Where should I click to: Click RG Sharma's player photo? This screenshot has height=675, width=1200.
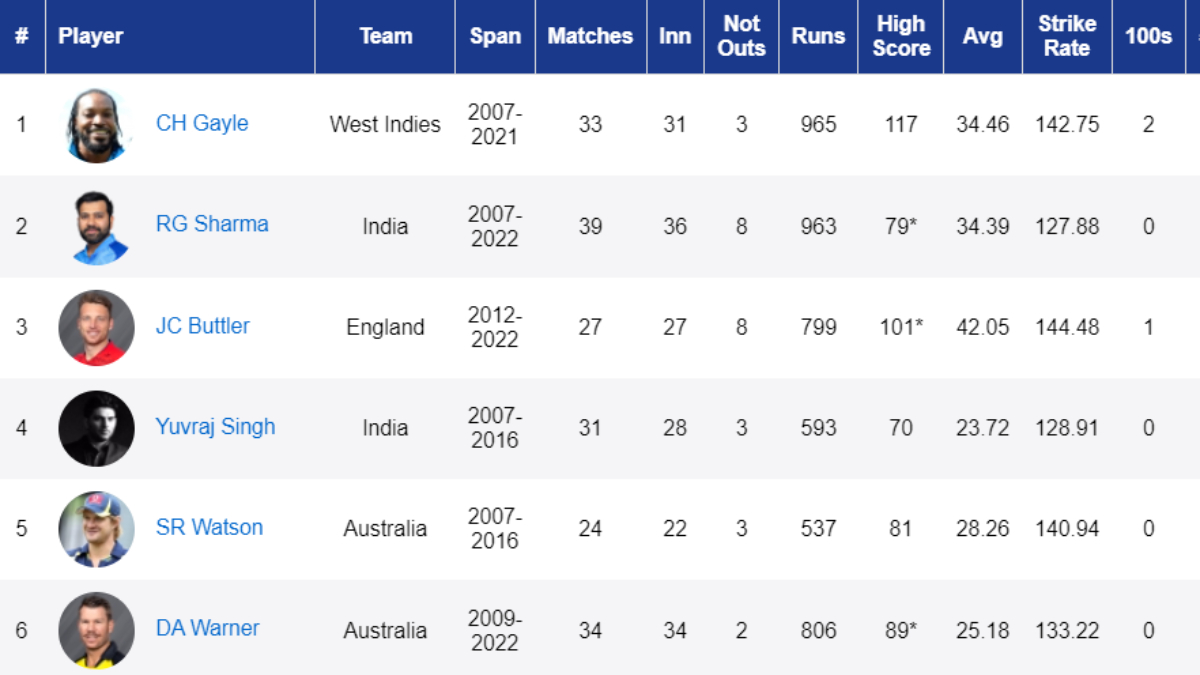tap(96, 226)
